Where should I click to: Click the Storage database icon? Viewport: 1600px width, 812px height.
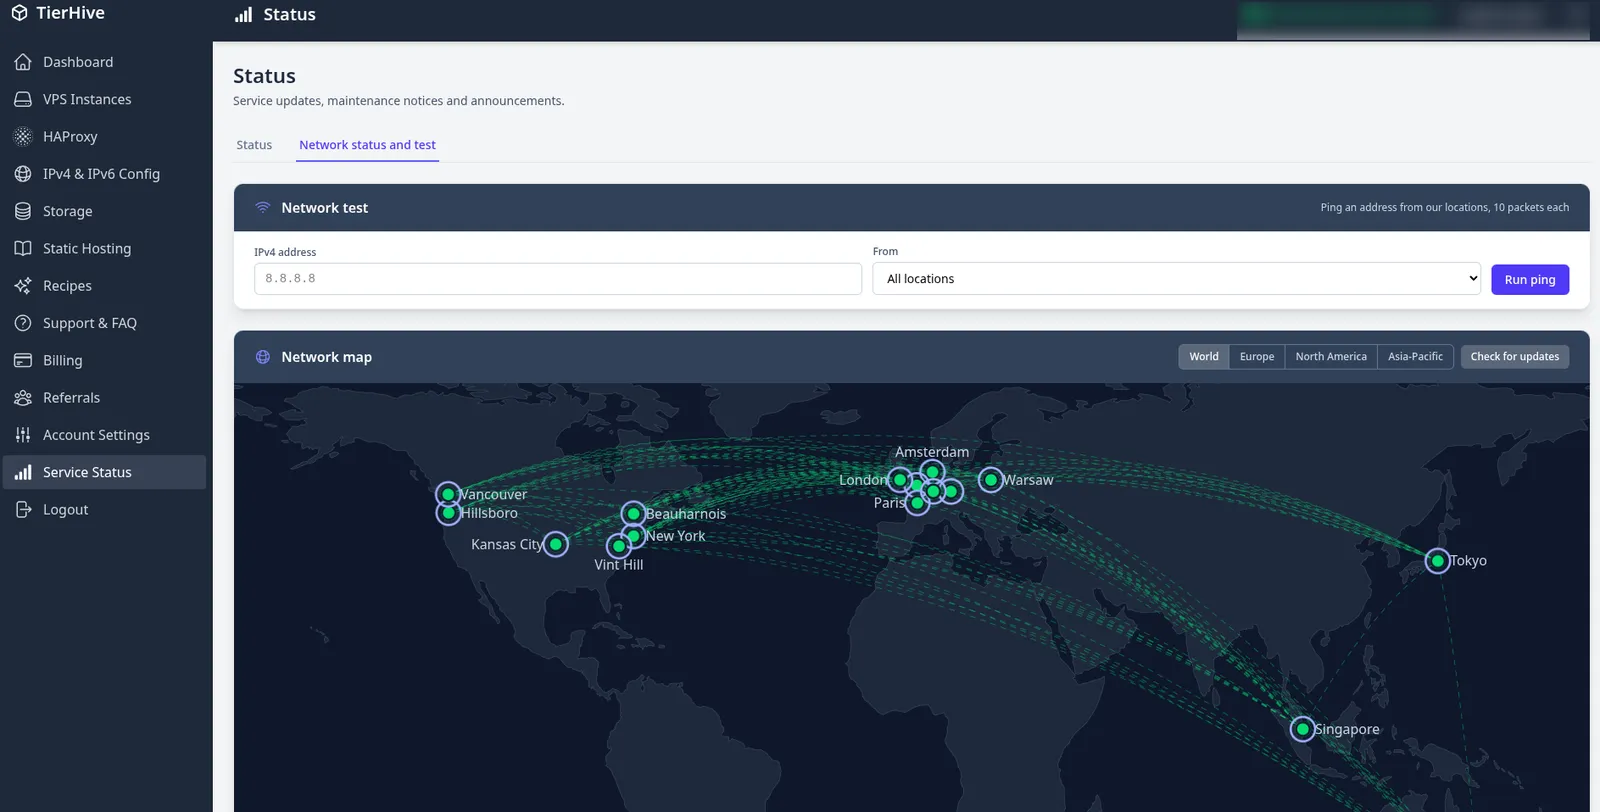click(x=23, y=211)
